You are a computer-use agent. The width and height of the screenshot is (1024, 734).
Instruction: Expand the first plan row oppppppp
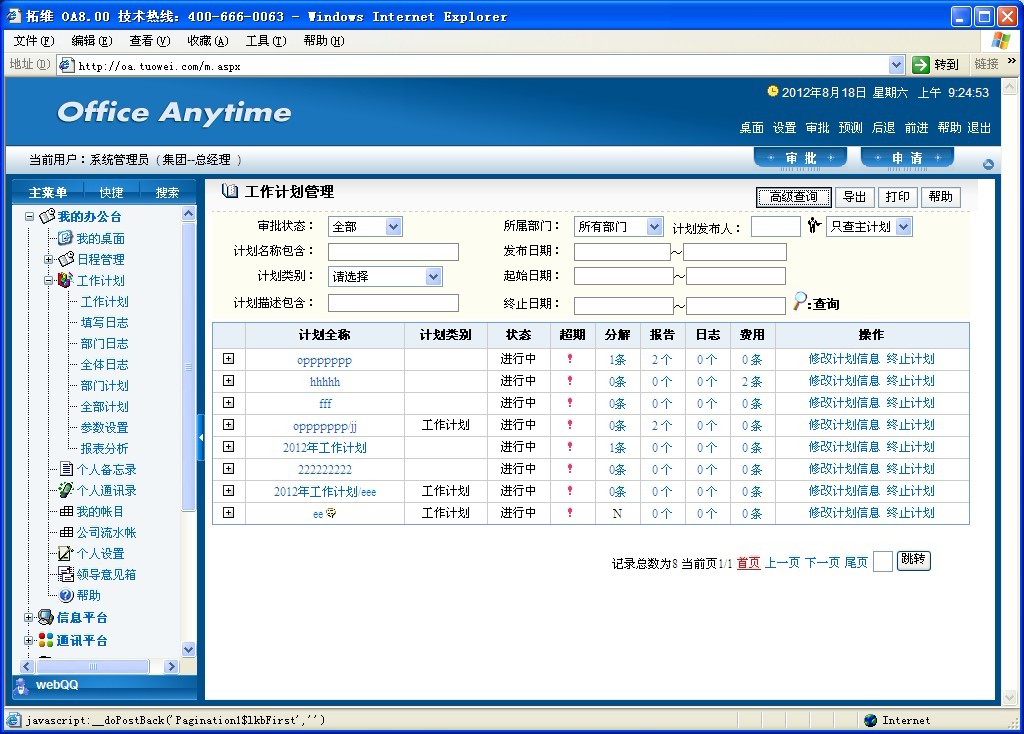tap(228, 359)
